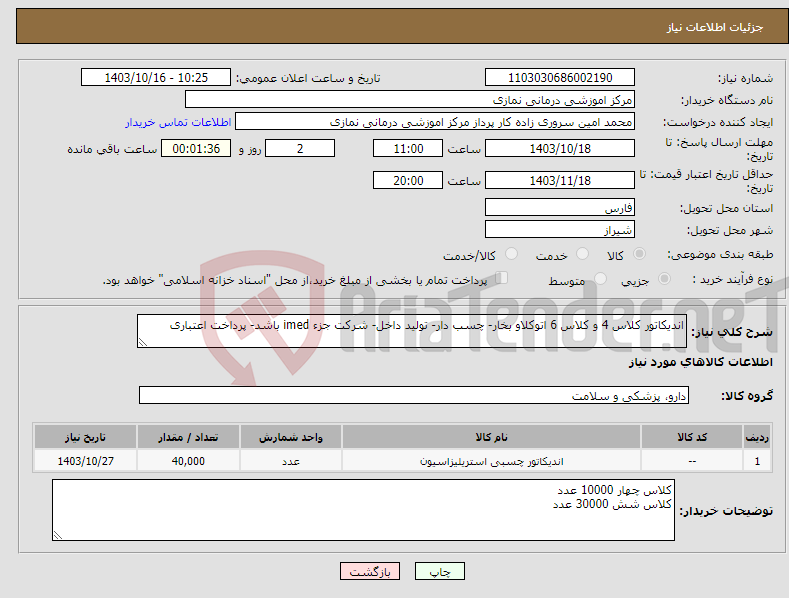
Task: Select the کالا radio button
Action: (640, 254)
